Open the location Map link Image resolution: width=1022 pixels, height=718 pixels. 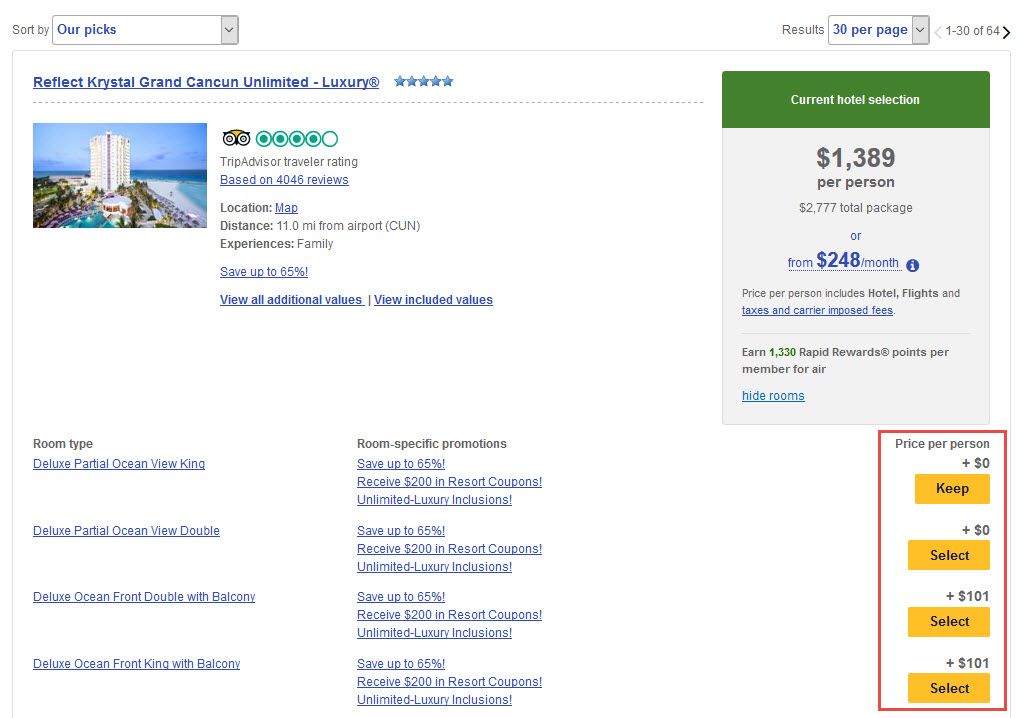[x=286, y=208]
